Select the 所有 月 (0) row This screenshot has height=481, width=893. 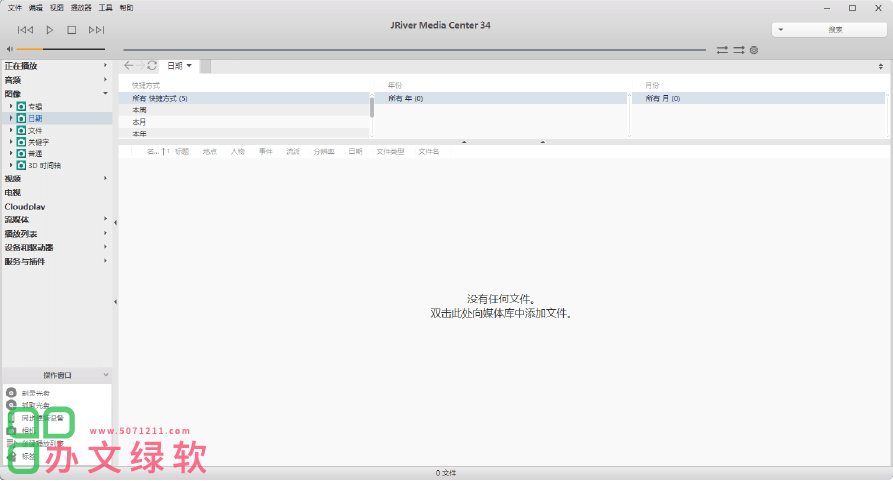[758, 98]
